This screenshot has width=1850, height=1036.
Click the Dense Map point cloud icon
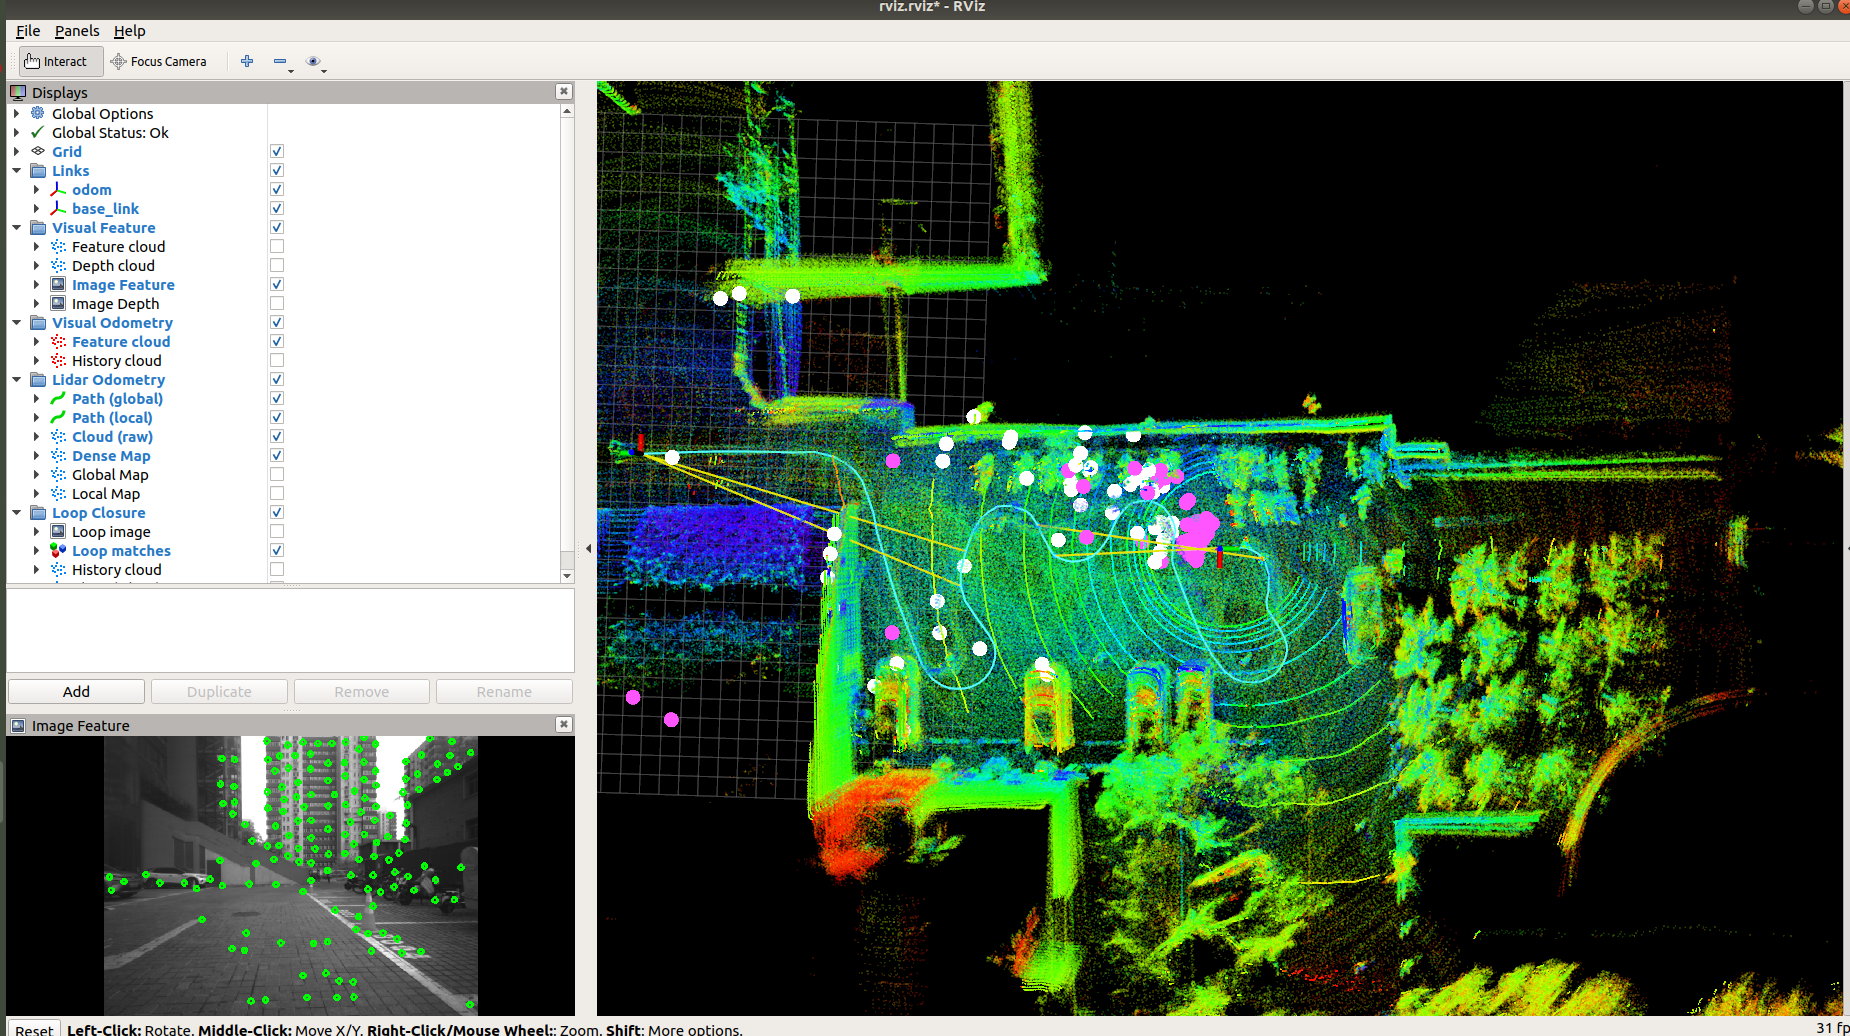(x=58, y=455)
